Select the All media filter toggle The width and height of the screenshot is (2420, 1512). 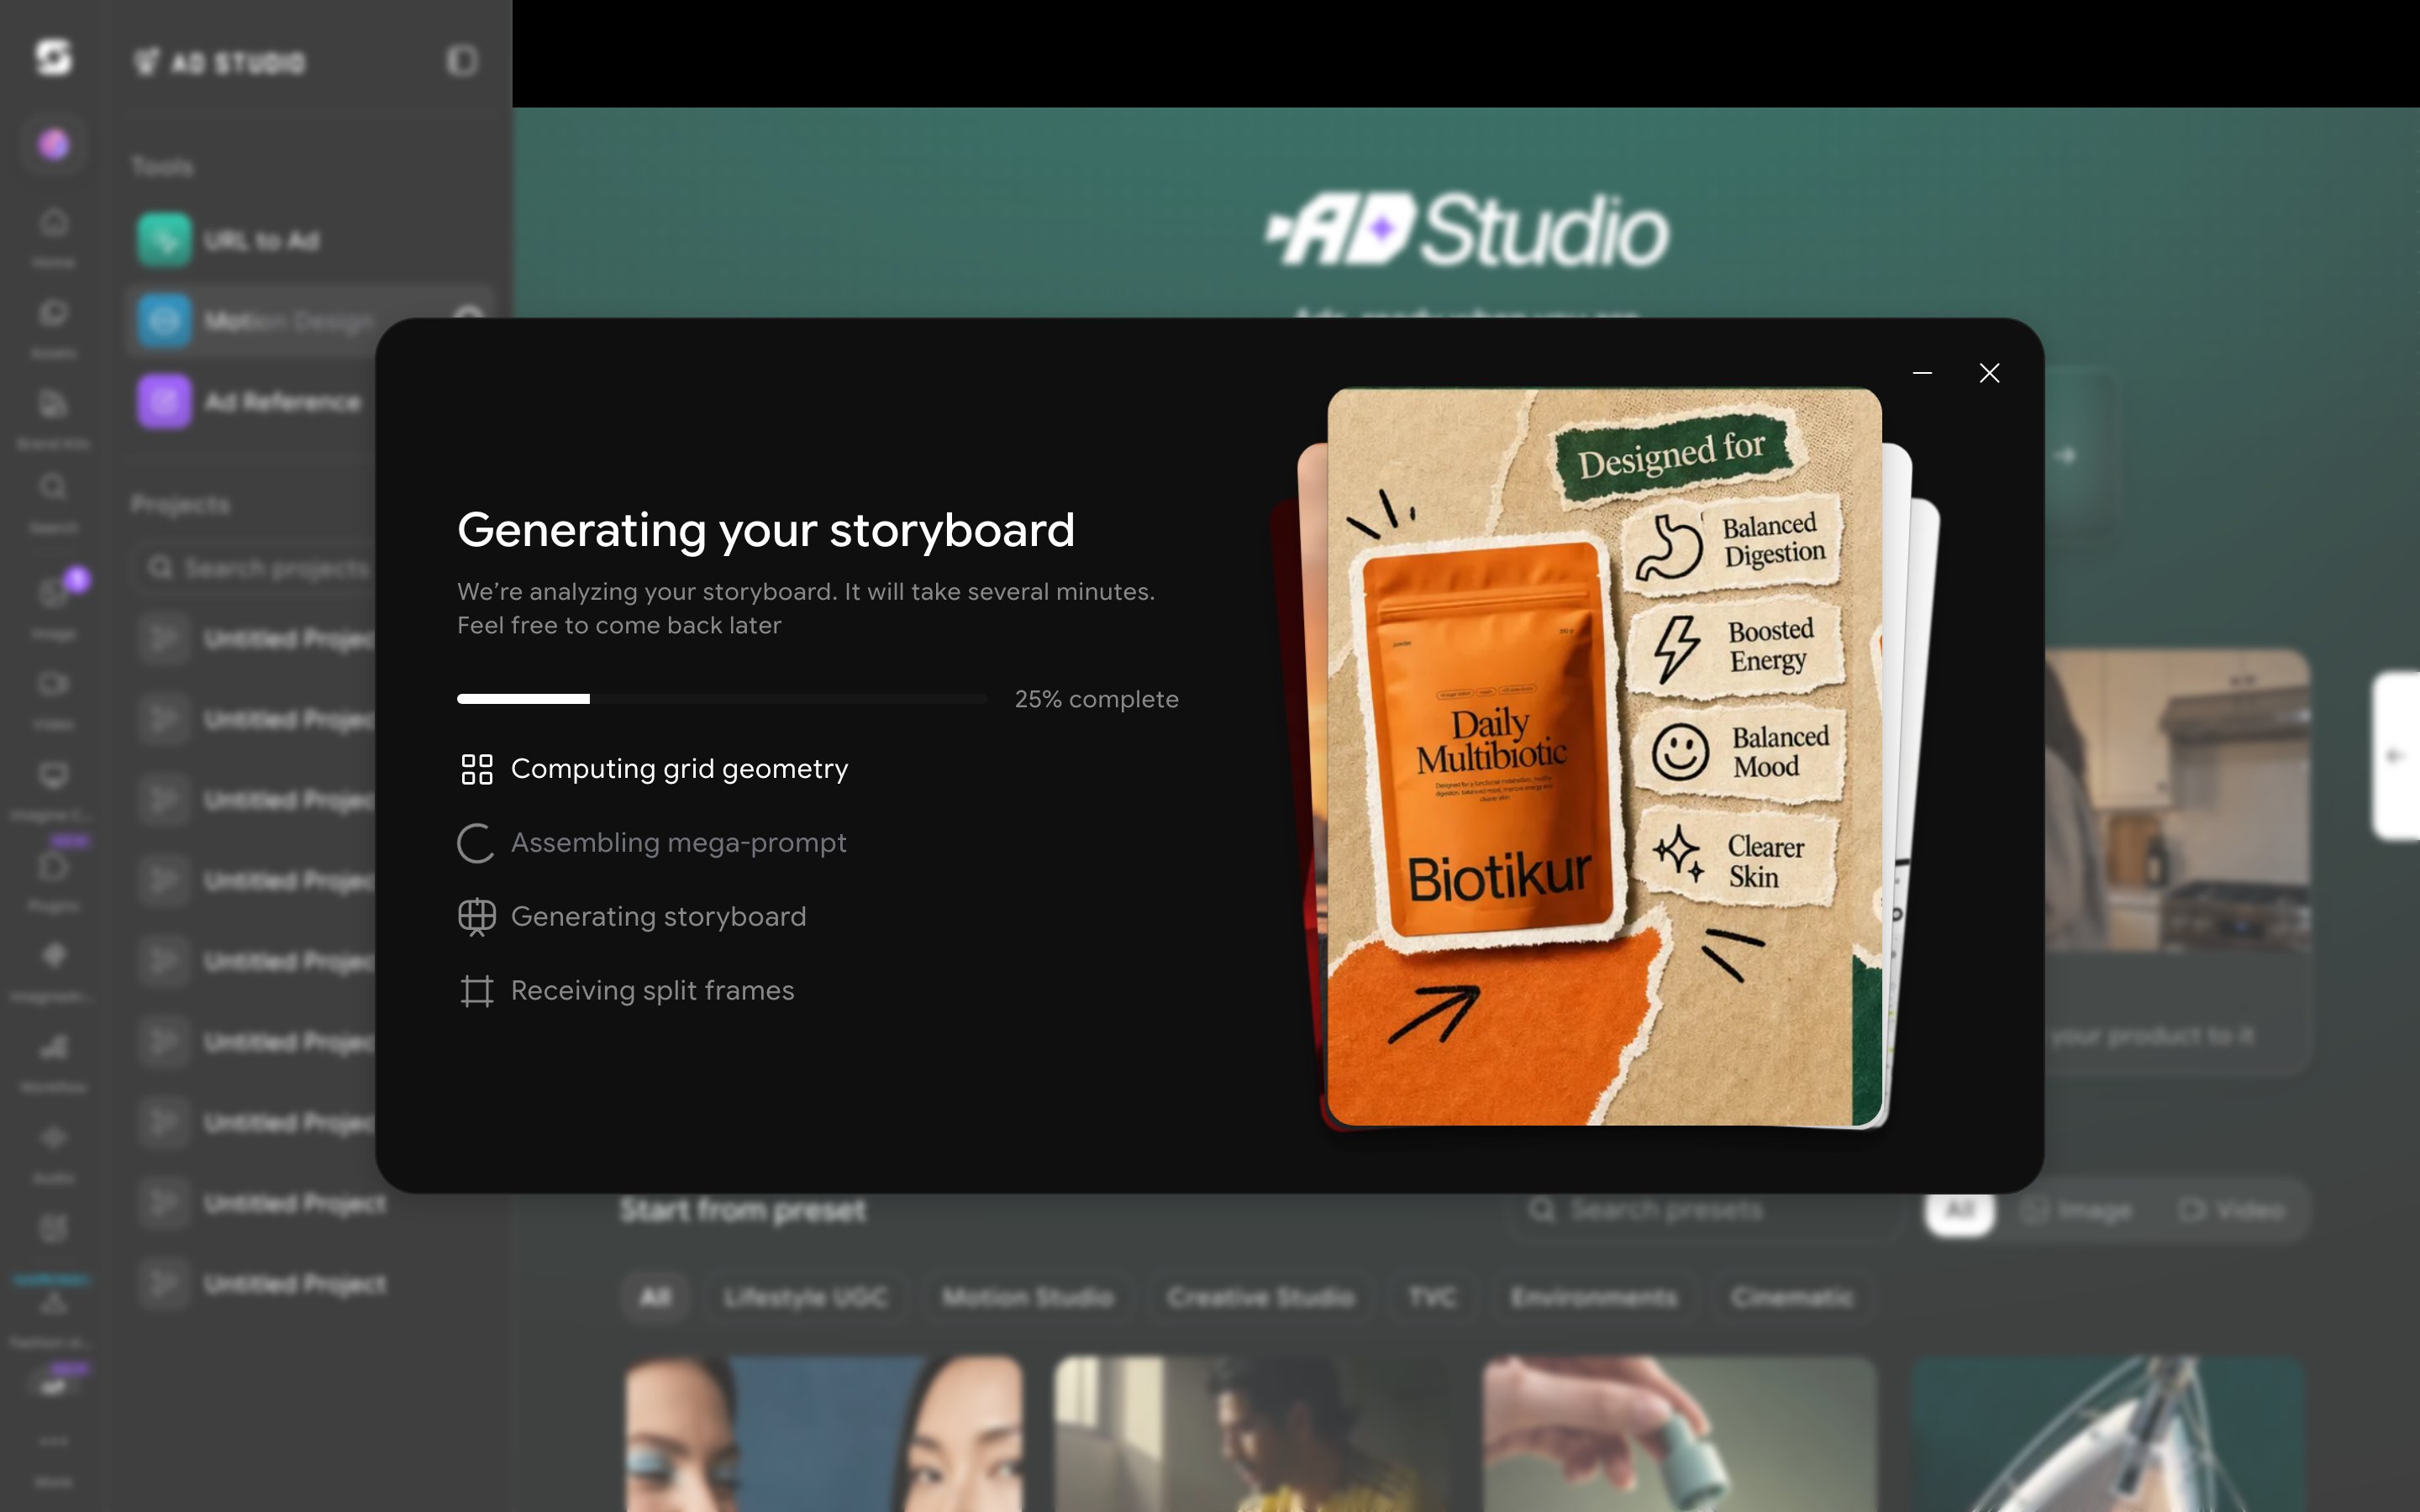pyautogui.click(x=1960, y=1210)
